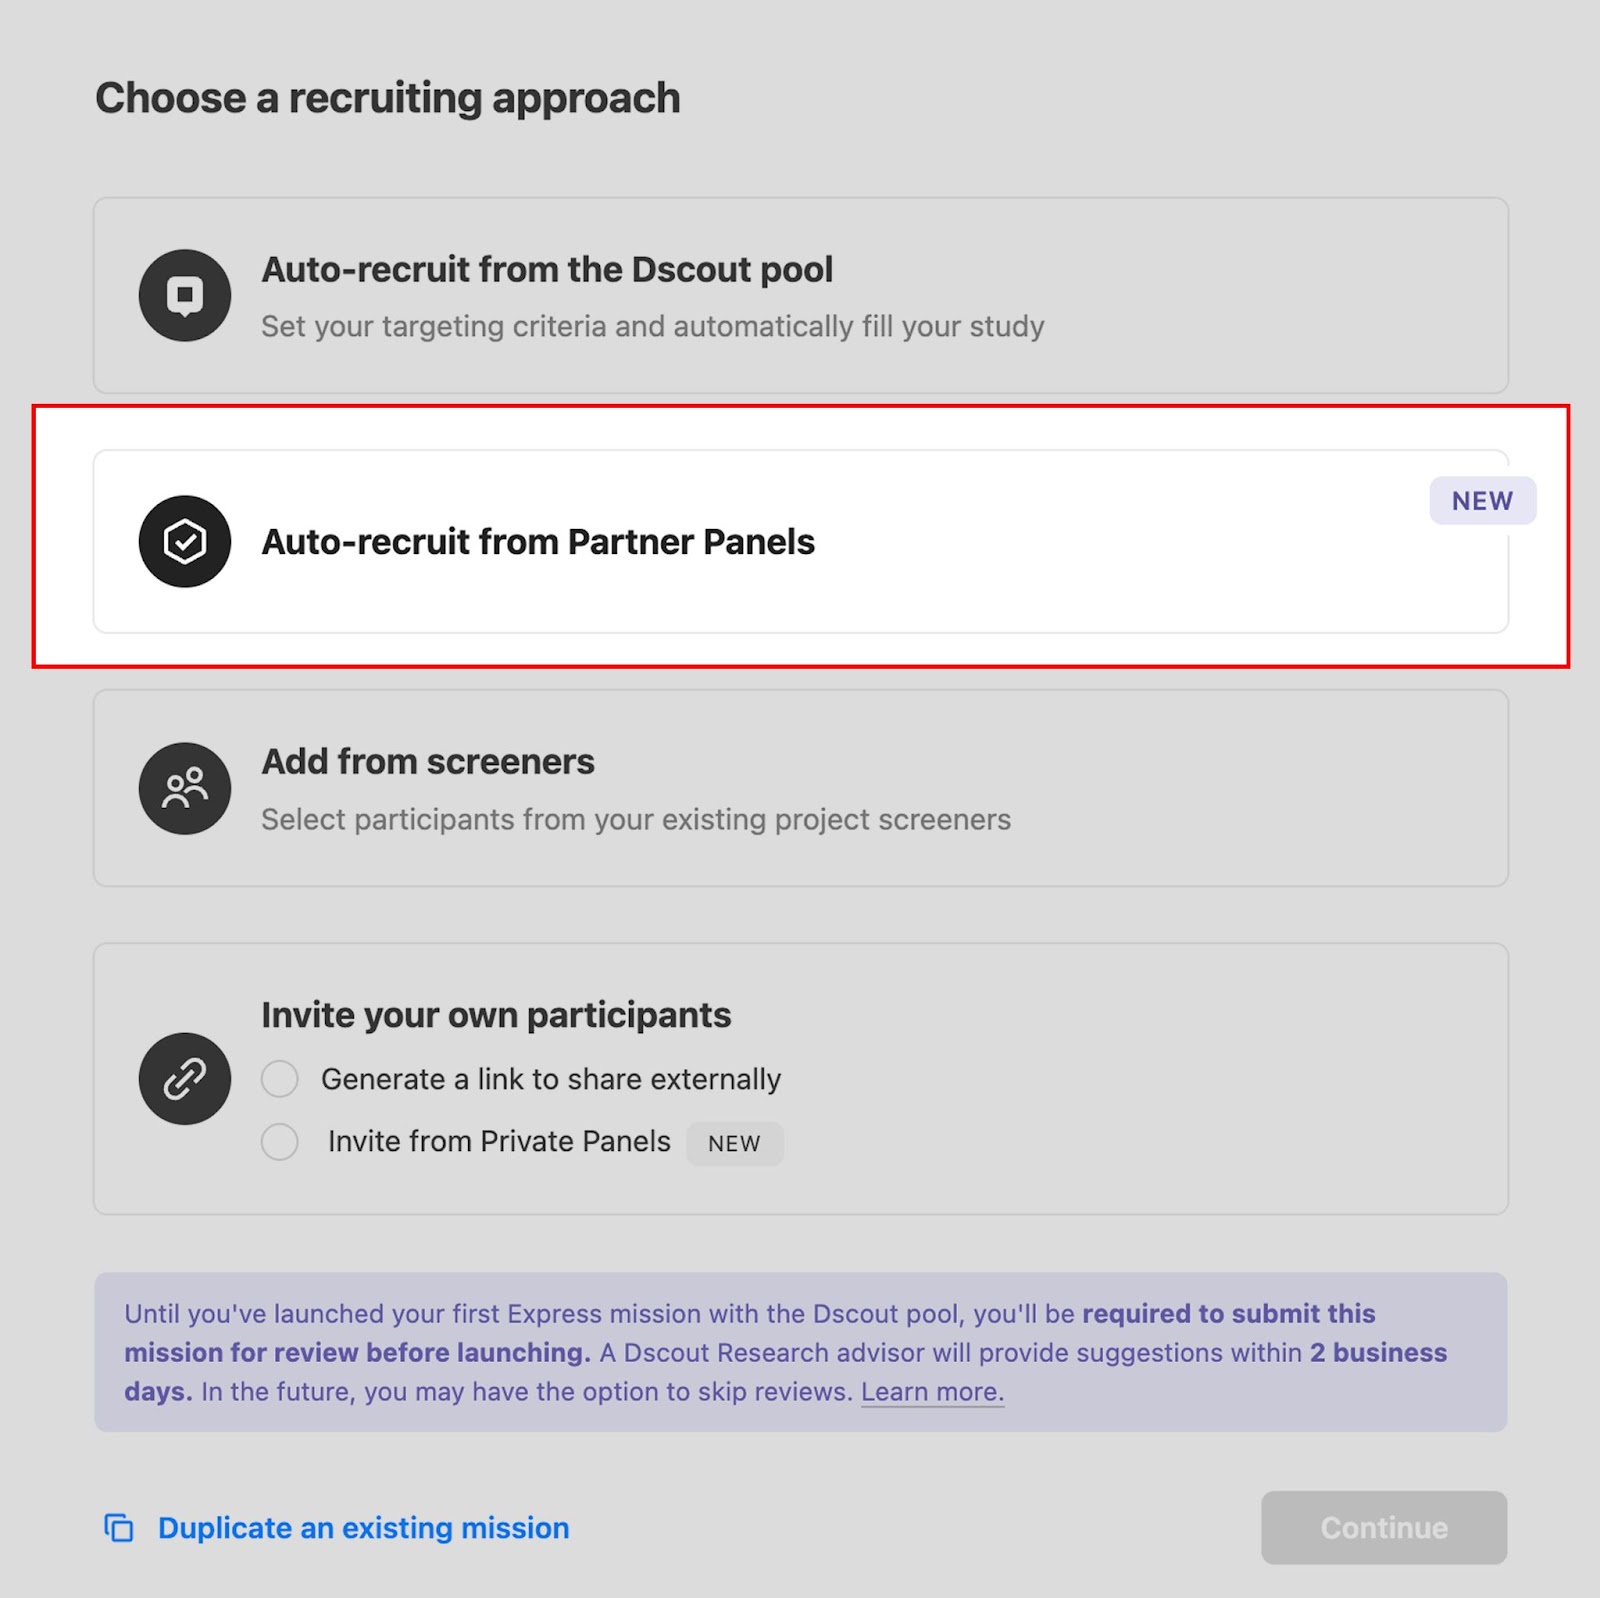Click the shield checkmark icon beside Partner Panels
Image resolution: width=1600 pixels, height=1598 pixels.
[x=185, y=542]
